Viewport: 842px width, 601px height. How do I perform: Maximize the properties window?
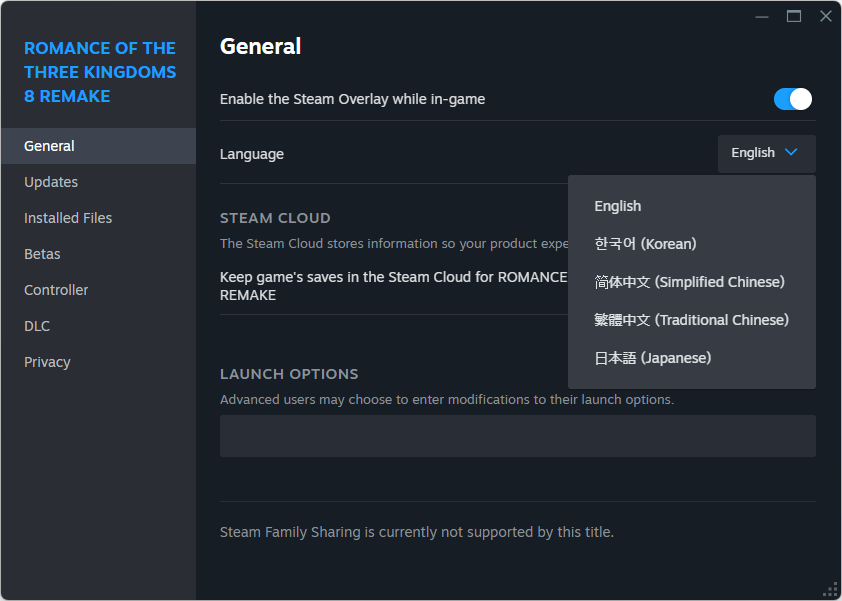tap(794, 16)
